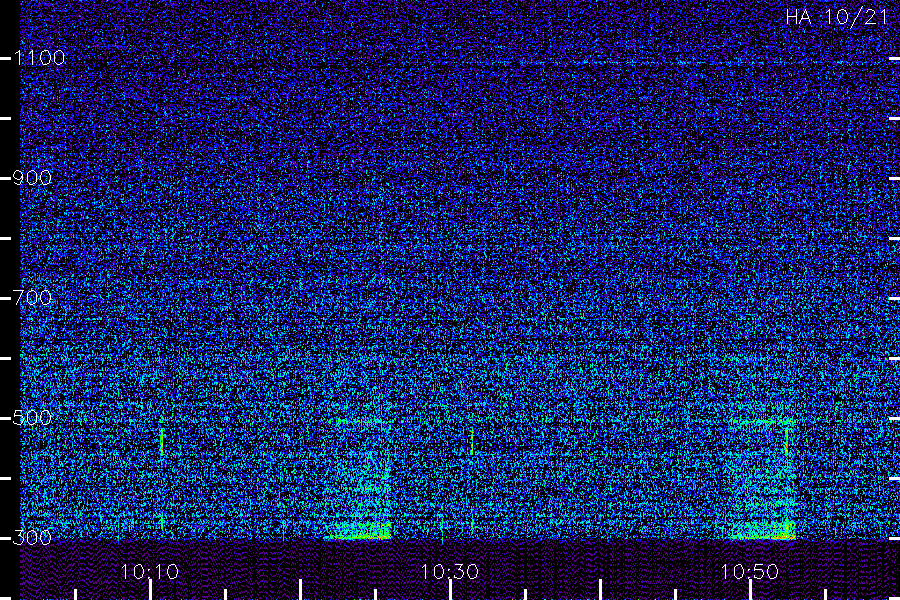Click the 10:10 time axis label
This screenshot has height=600, width=900.
pos(150,572)
